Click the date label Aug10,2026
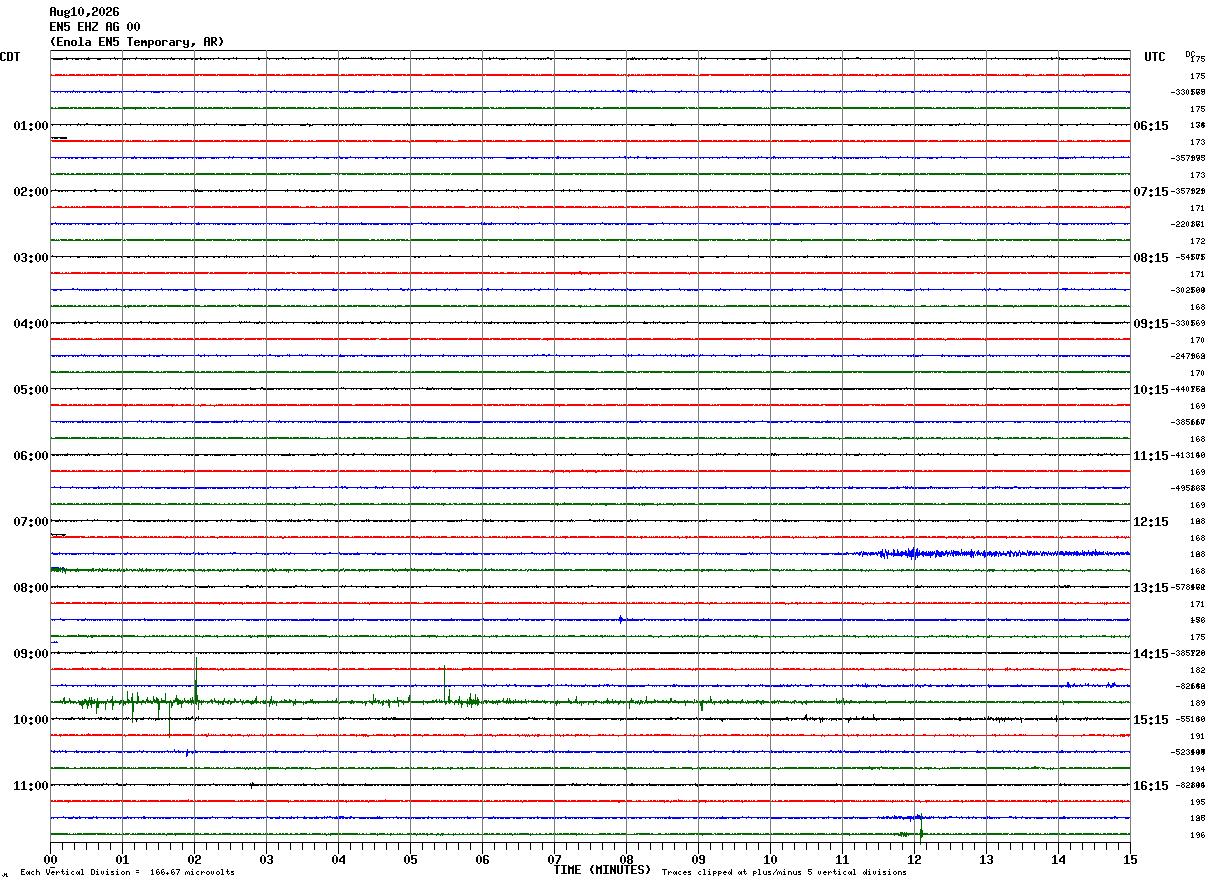Image resolution: width=1210 pixels, height=886 pixels. click(x=84, y=12)
